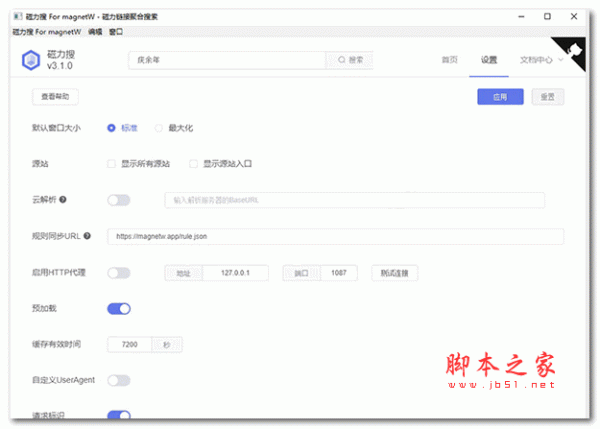Click the parse server BaseURL input field
Viewport: 600px width, 429px height.
coord(354,200)
